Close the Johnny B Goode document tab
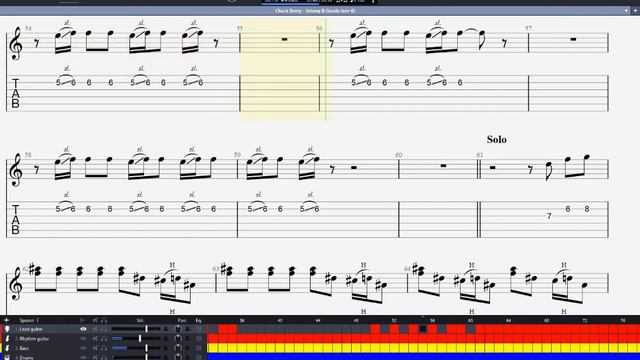640x360 pixels. pos(626,11)
